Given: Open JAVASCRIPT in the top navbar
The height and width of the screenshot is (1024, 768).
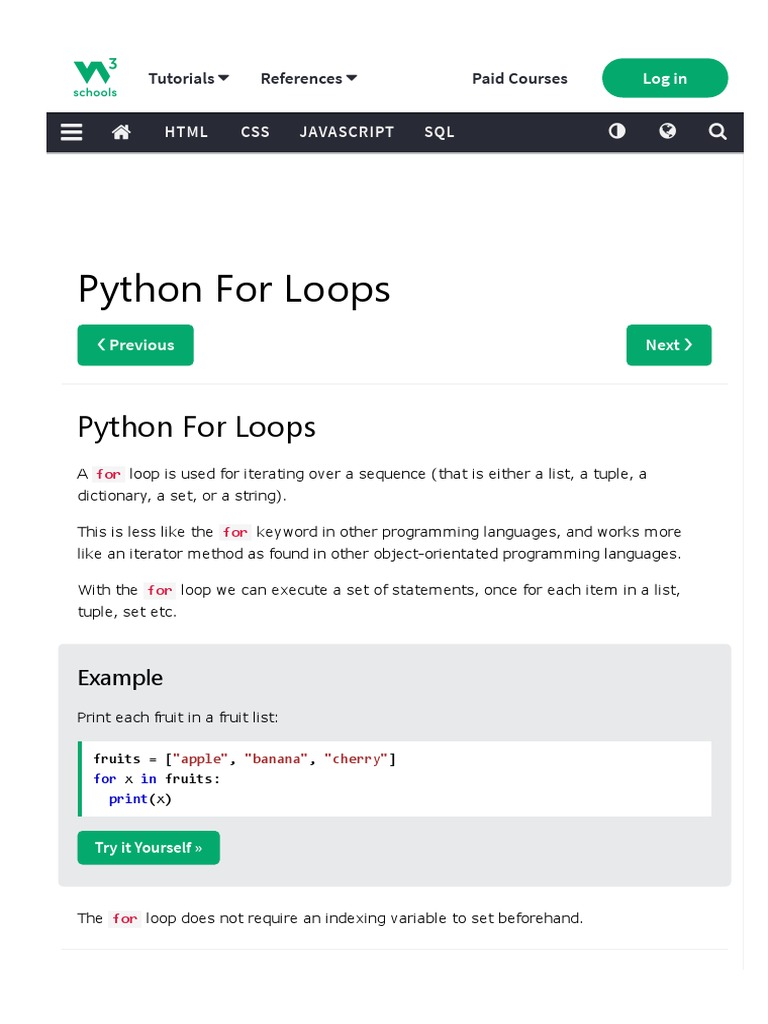Looking at the screenshot, I should point(347,132).
